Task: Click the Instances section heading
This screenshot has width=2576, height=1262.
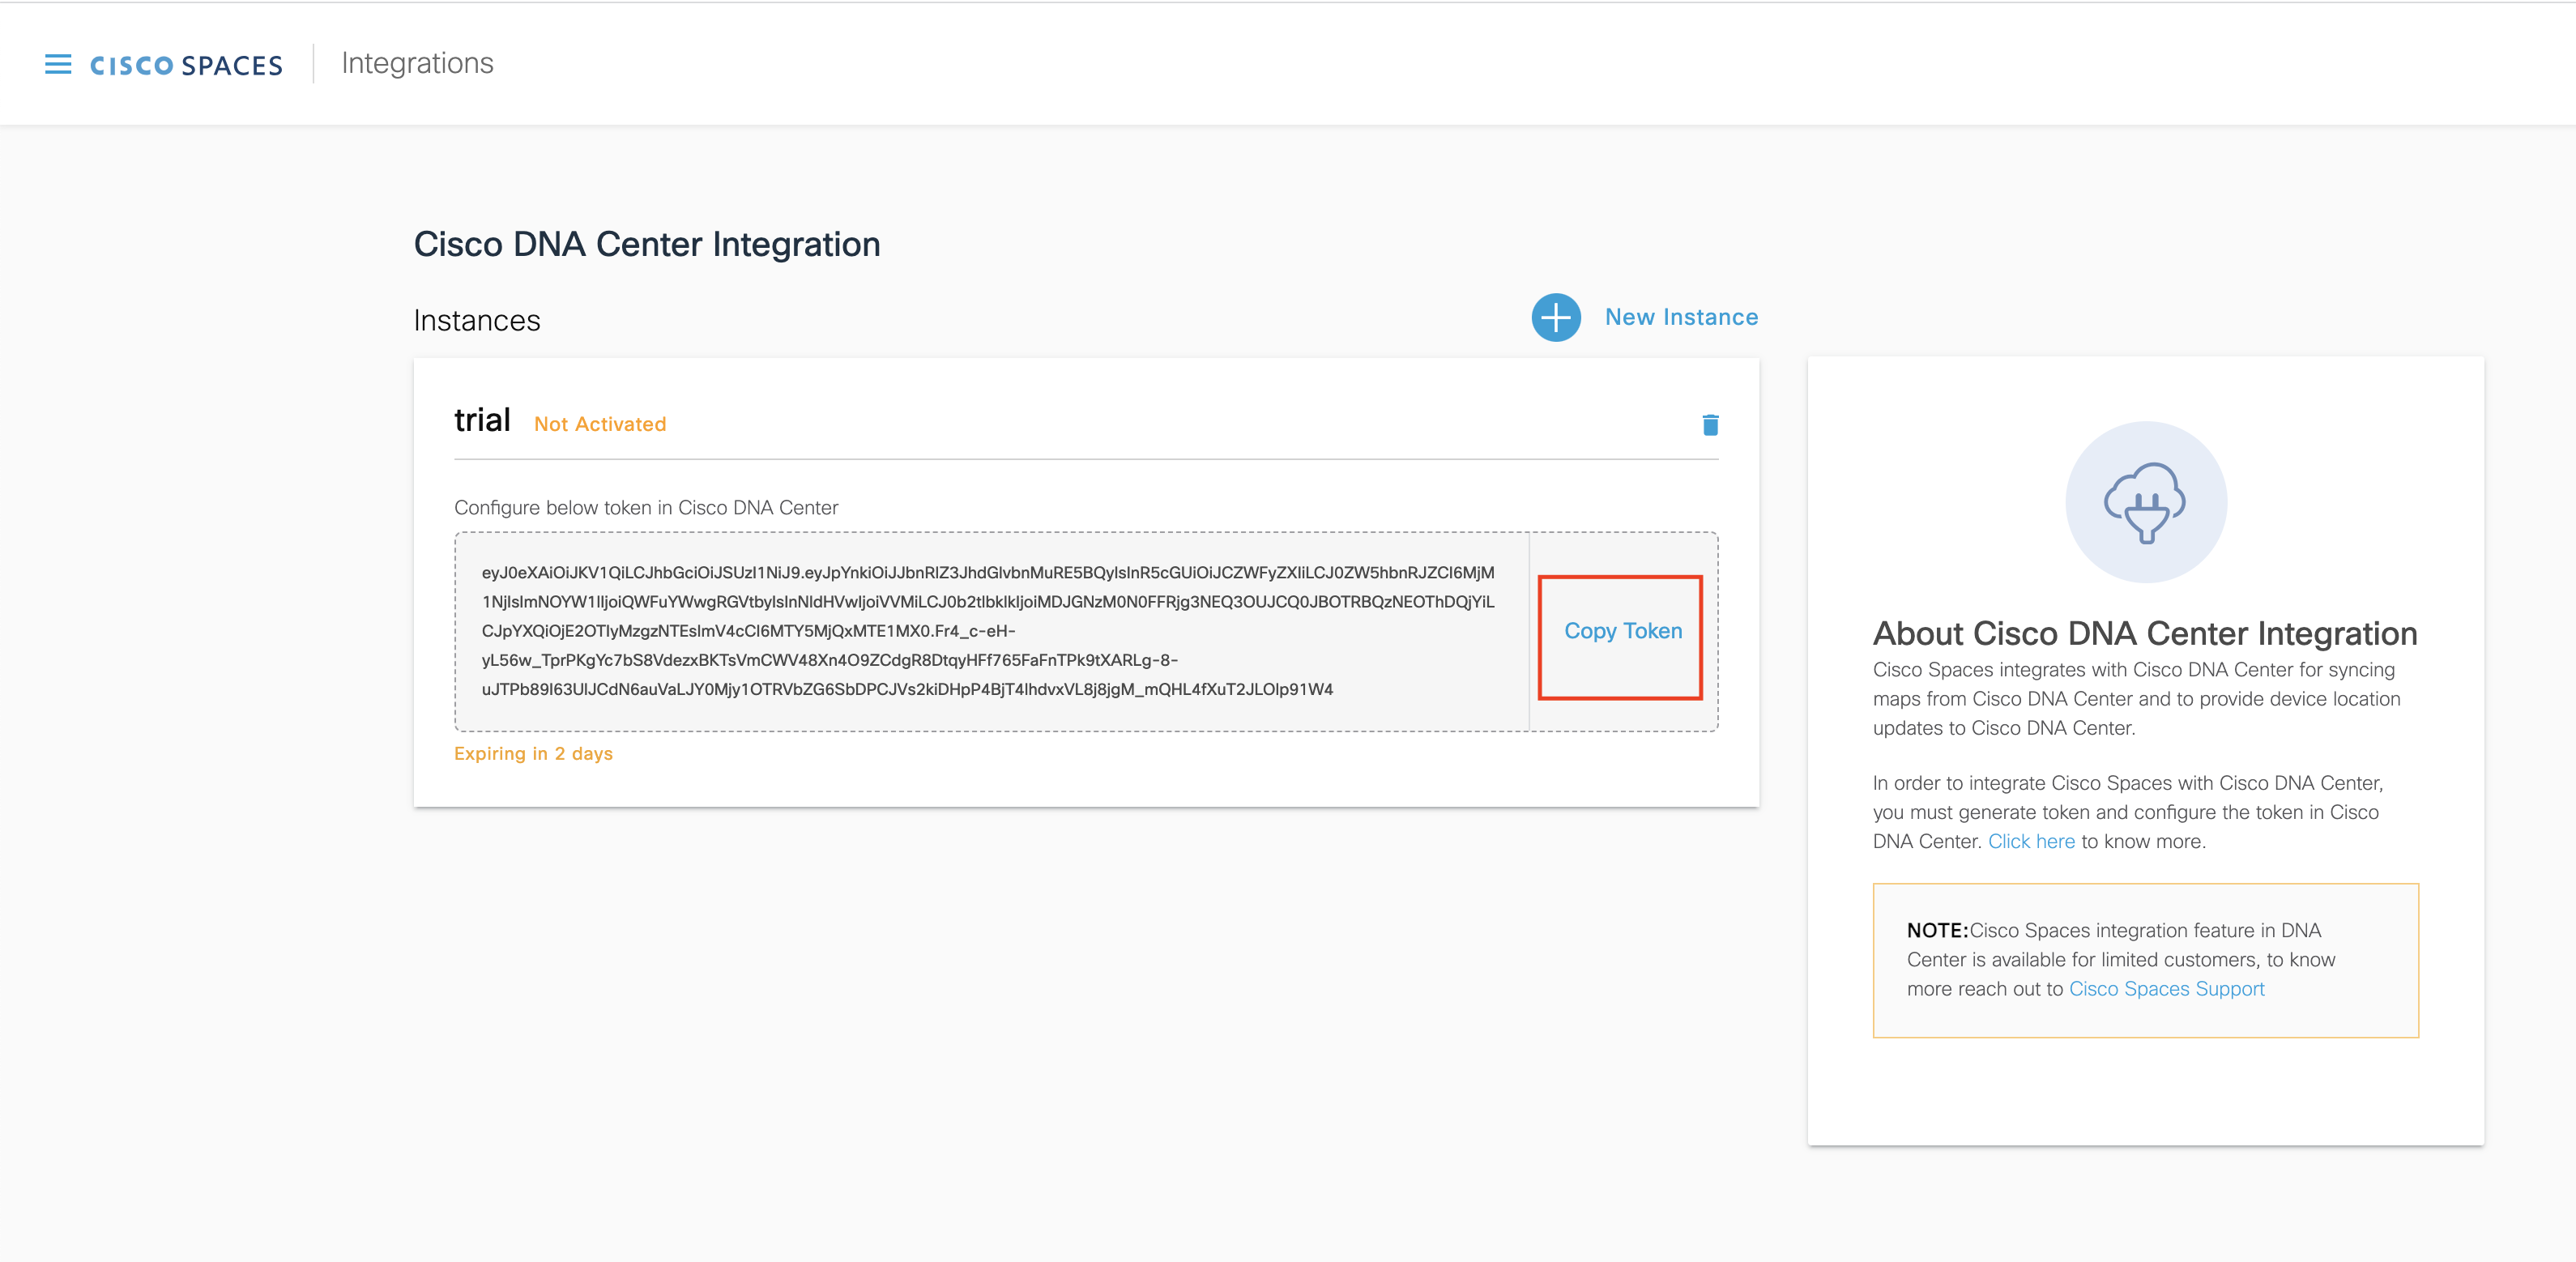Action: 477,320
